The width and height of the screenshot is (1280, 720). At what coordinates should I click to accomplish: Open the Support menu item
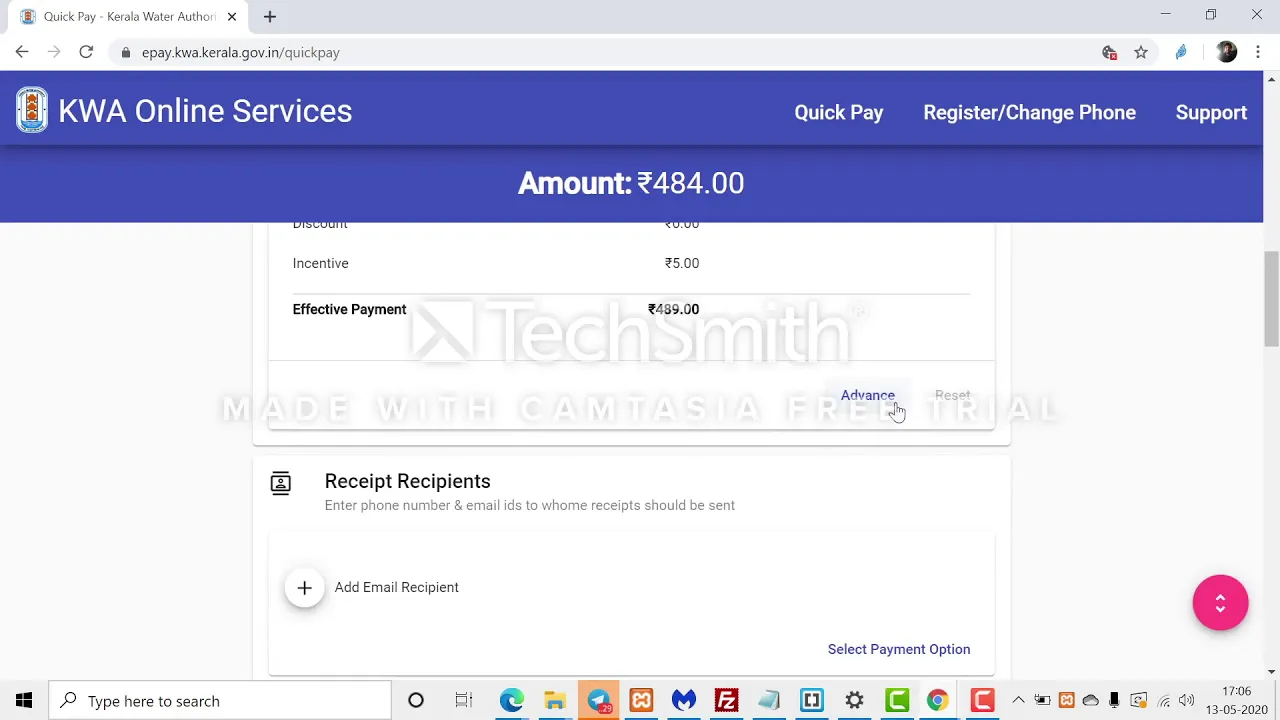pos(1211,112)
